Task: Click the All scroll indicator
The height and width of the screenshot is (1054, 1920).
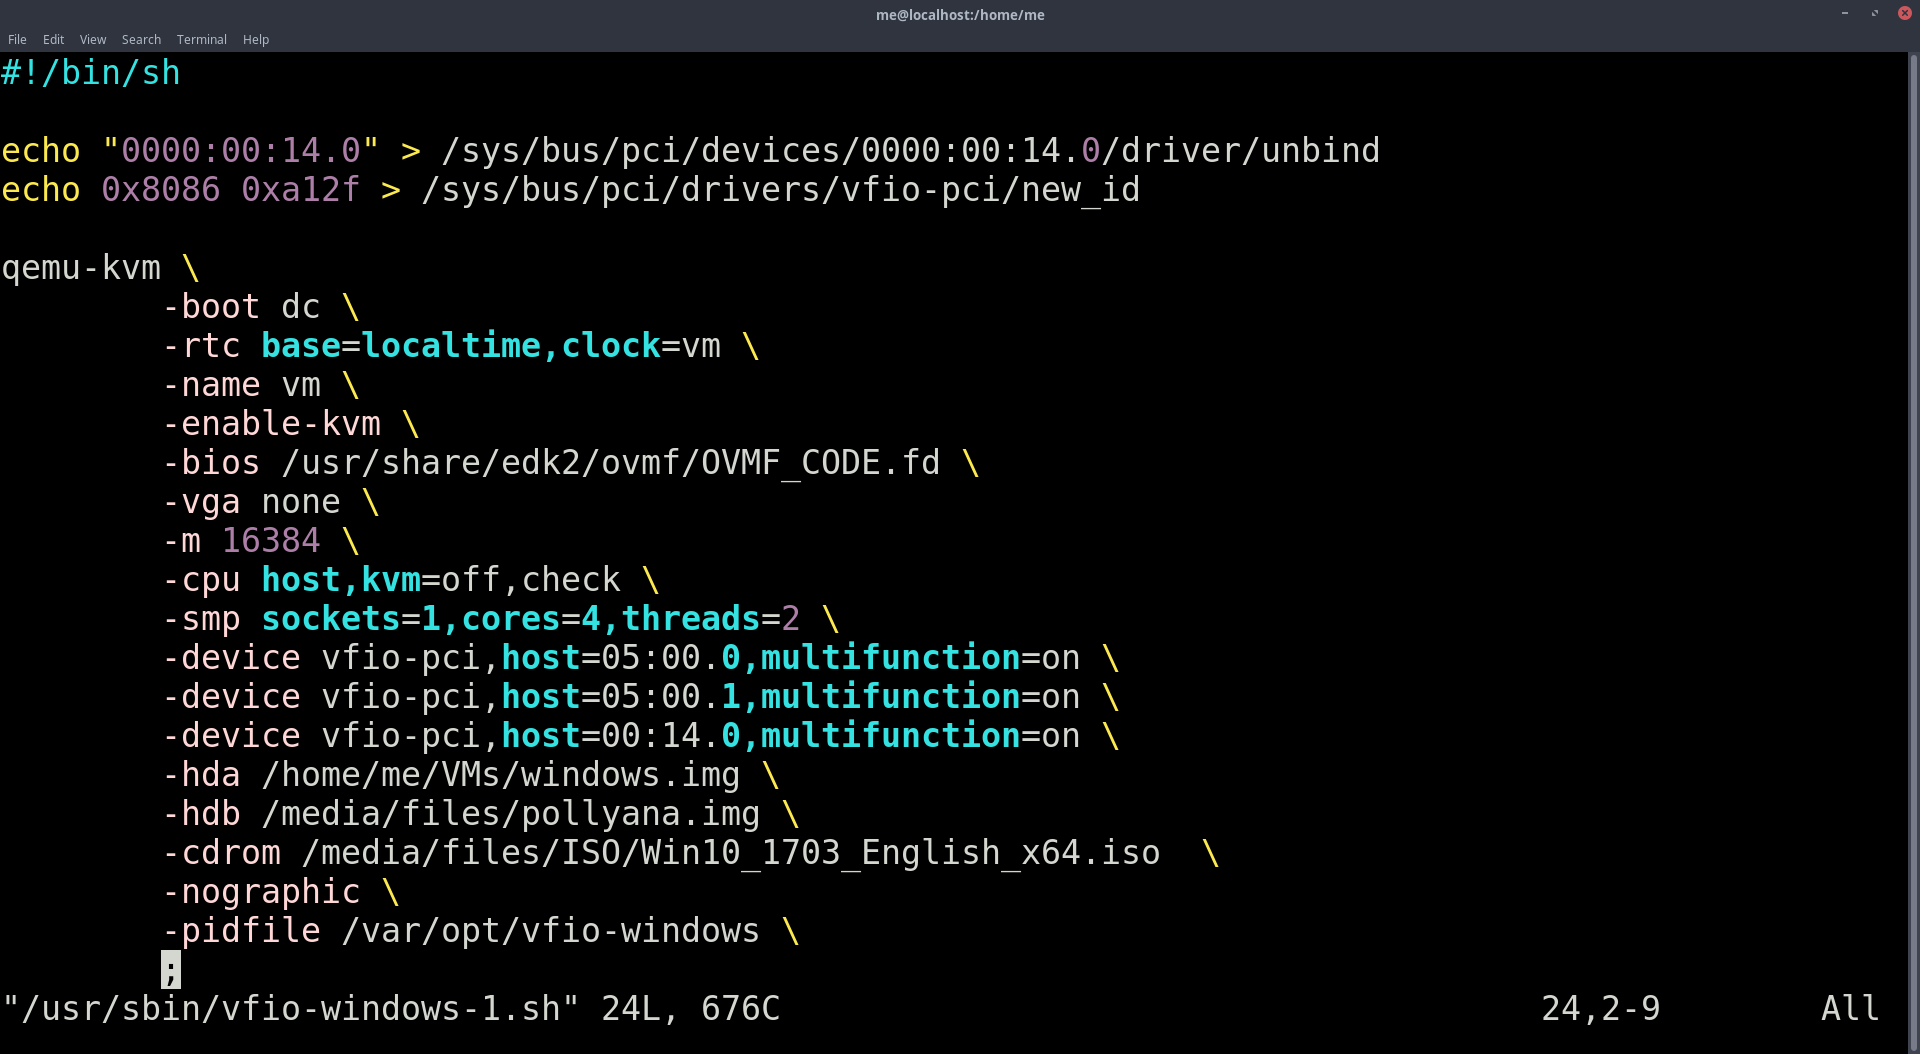Action: click(1850, 1009)
